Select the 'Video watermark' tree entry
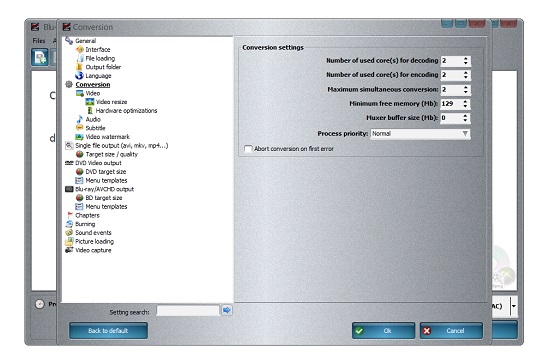Screen dimensions: 550x364 point(107,137)
